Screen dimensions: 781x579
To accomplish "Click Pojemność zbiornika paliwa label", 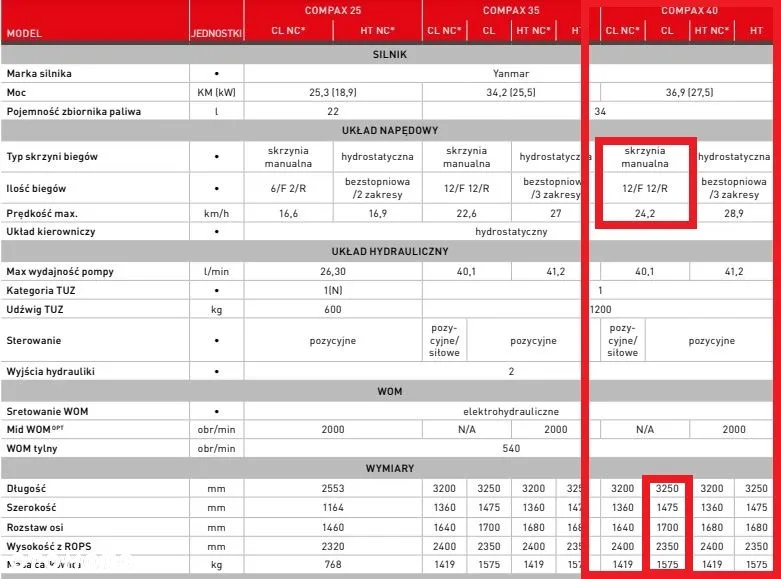I will pyautogui.click(x=74, y=111).
